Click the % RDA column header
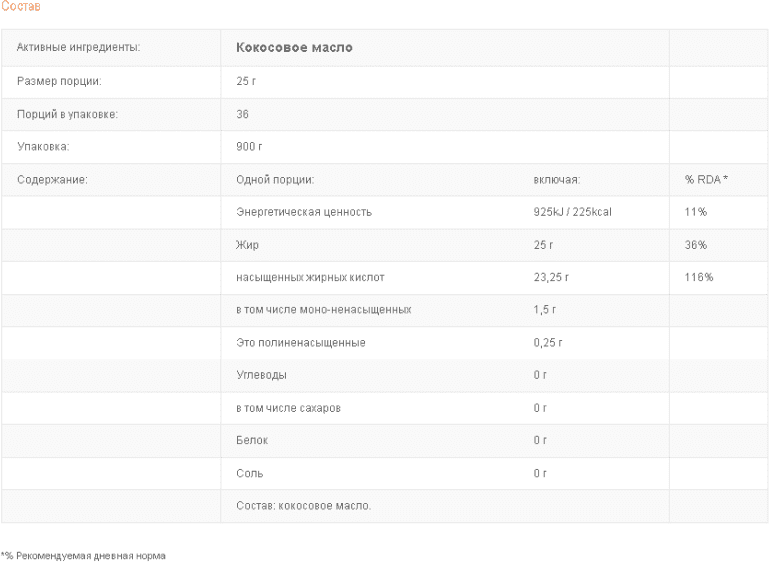The width and height of the screenshot is (769, 562). pyautogui.click(x=706, y=179)
